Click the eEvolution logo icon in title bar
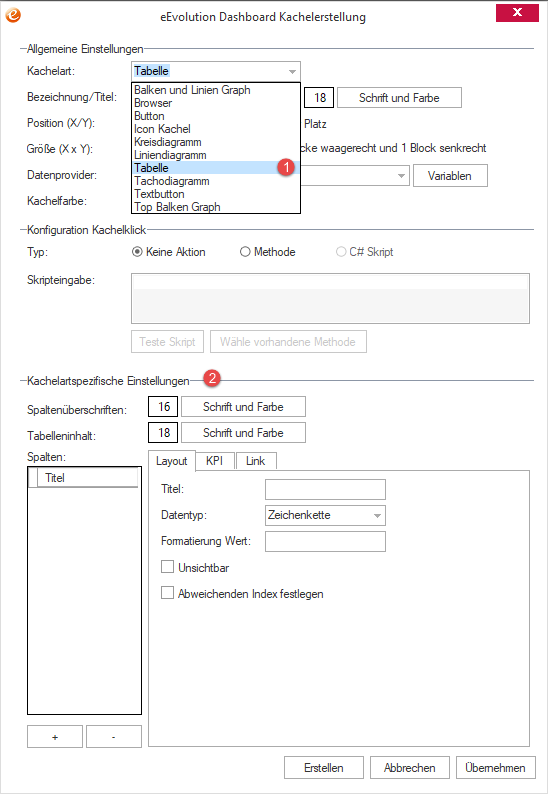548x794 pixels. [13, 15]
